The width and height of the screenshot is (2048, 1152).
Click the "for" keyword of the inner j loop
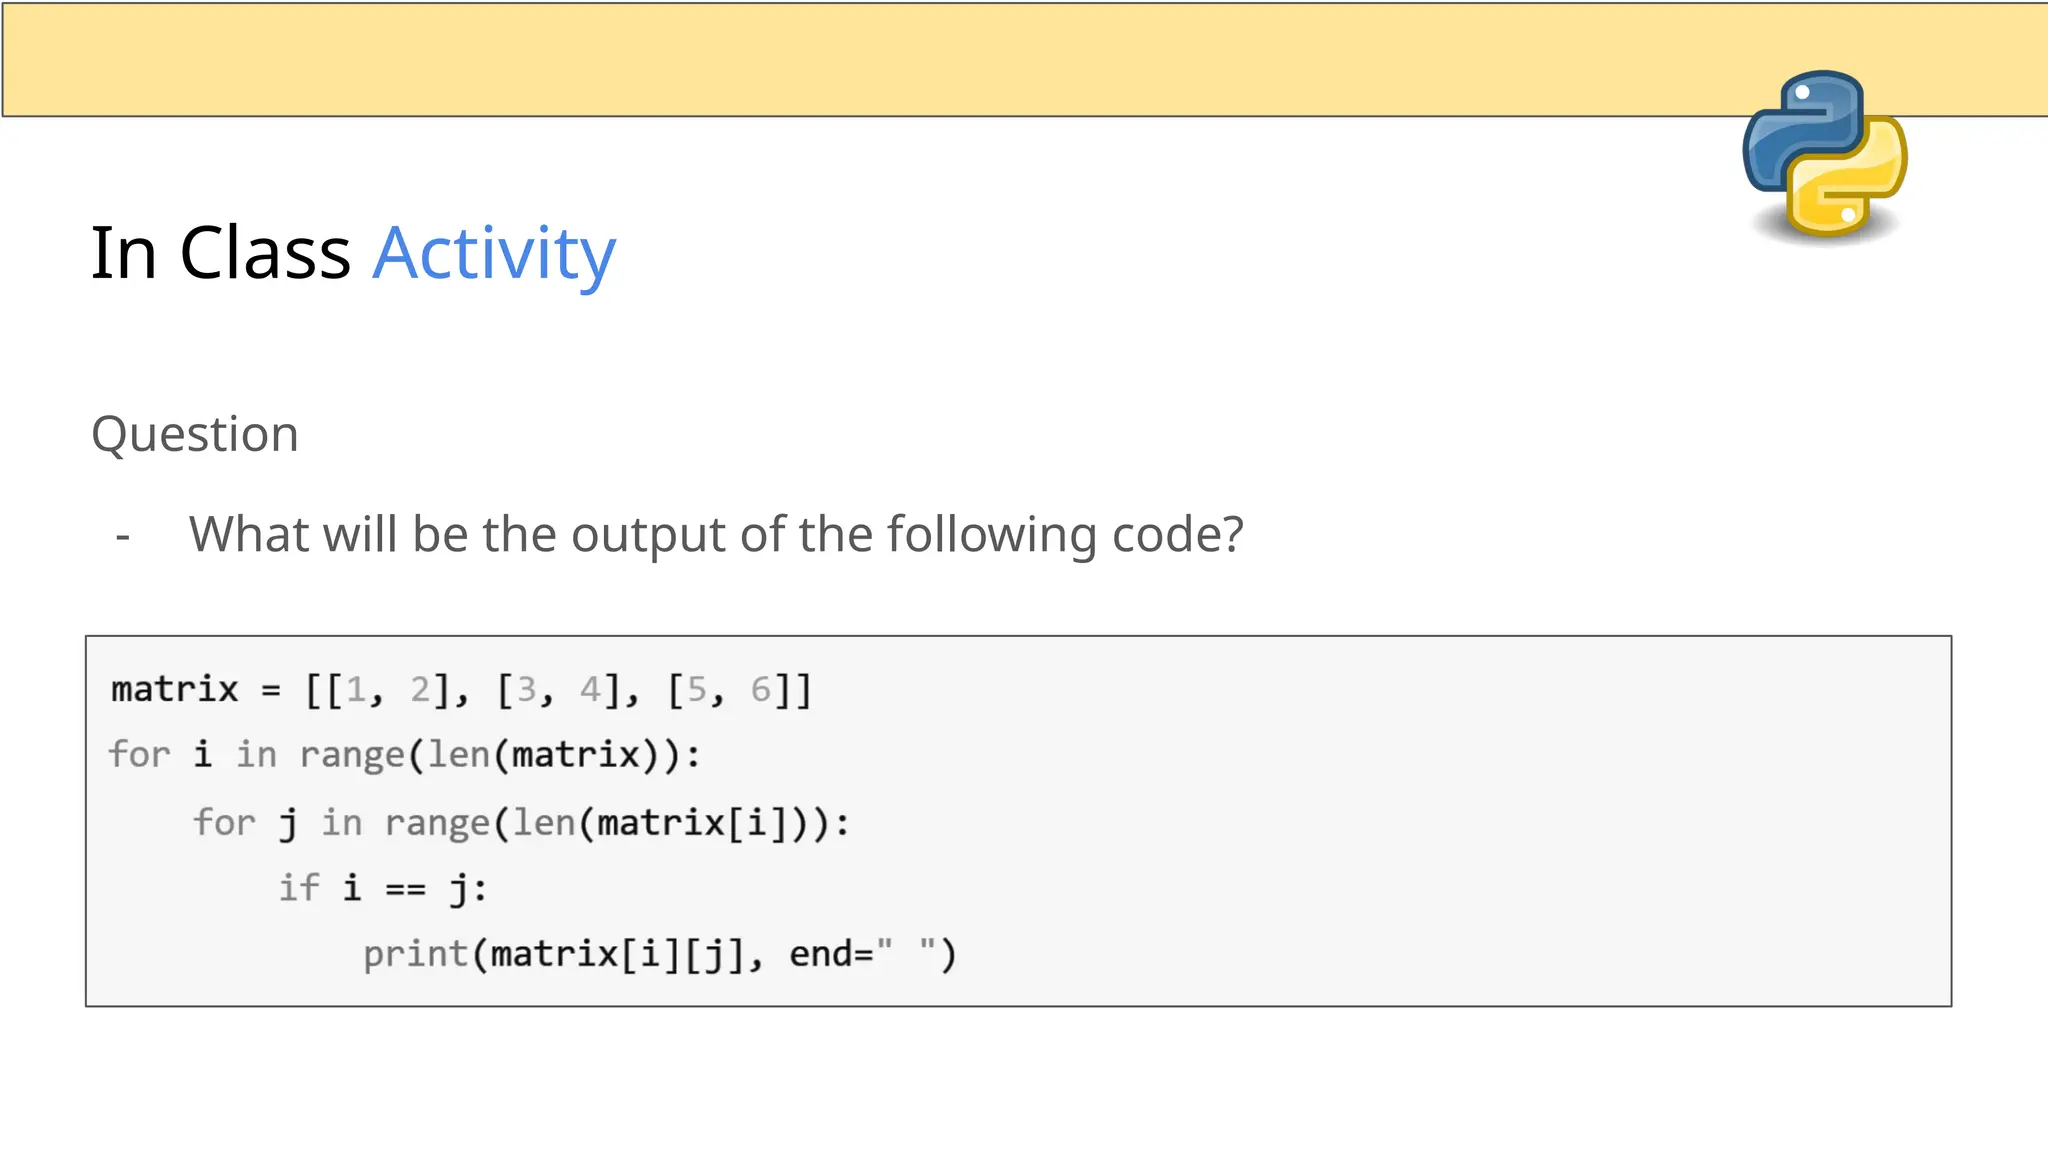coord(225,823)
